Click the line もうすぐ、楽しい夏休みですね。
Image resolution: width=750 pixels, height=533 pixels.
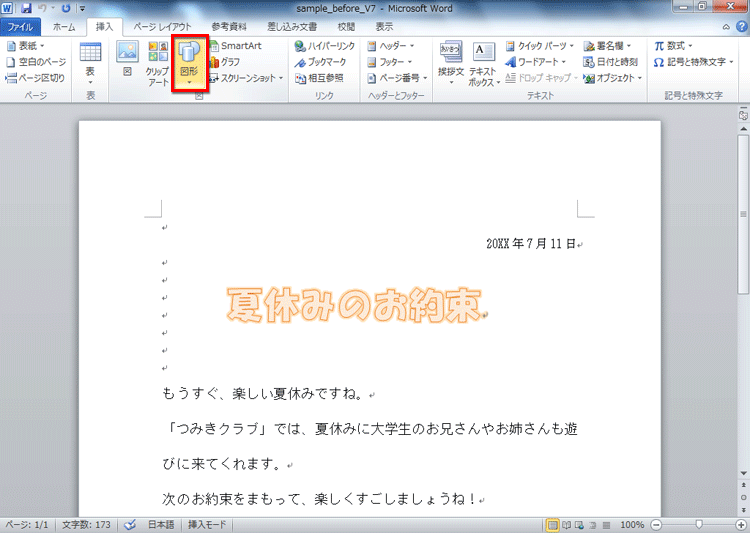tap(264, 394)
